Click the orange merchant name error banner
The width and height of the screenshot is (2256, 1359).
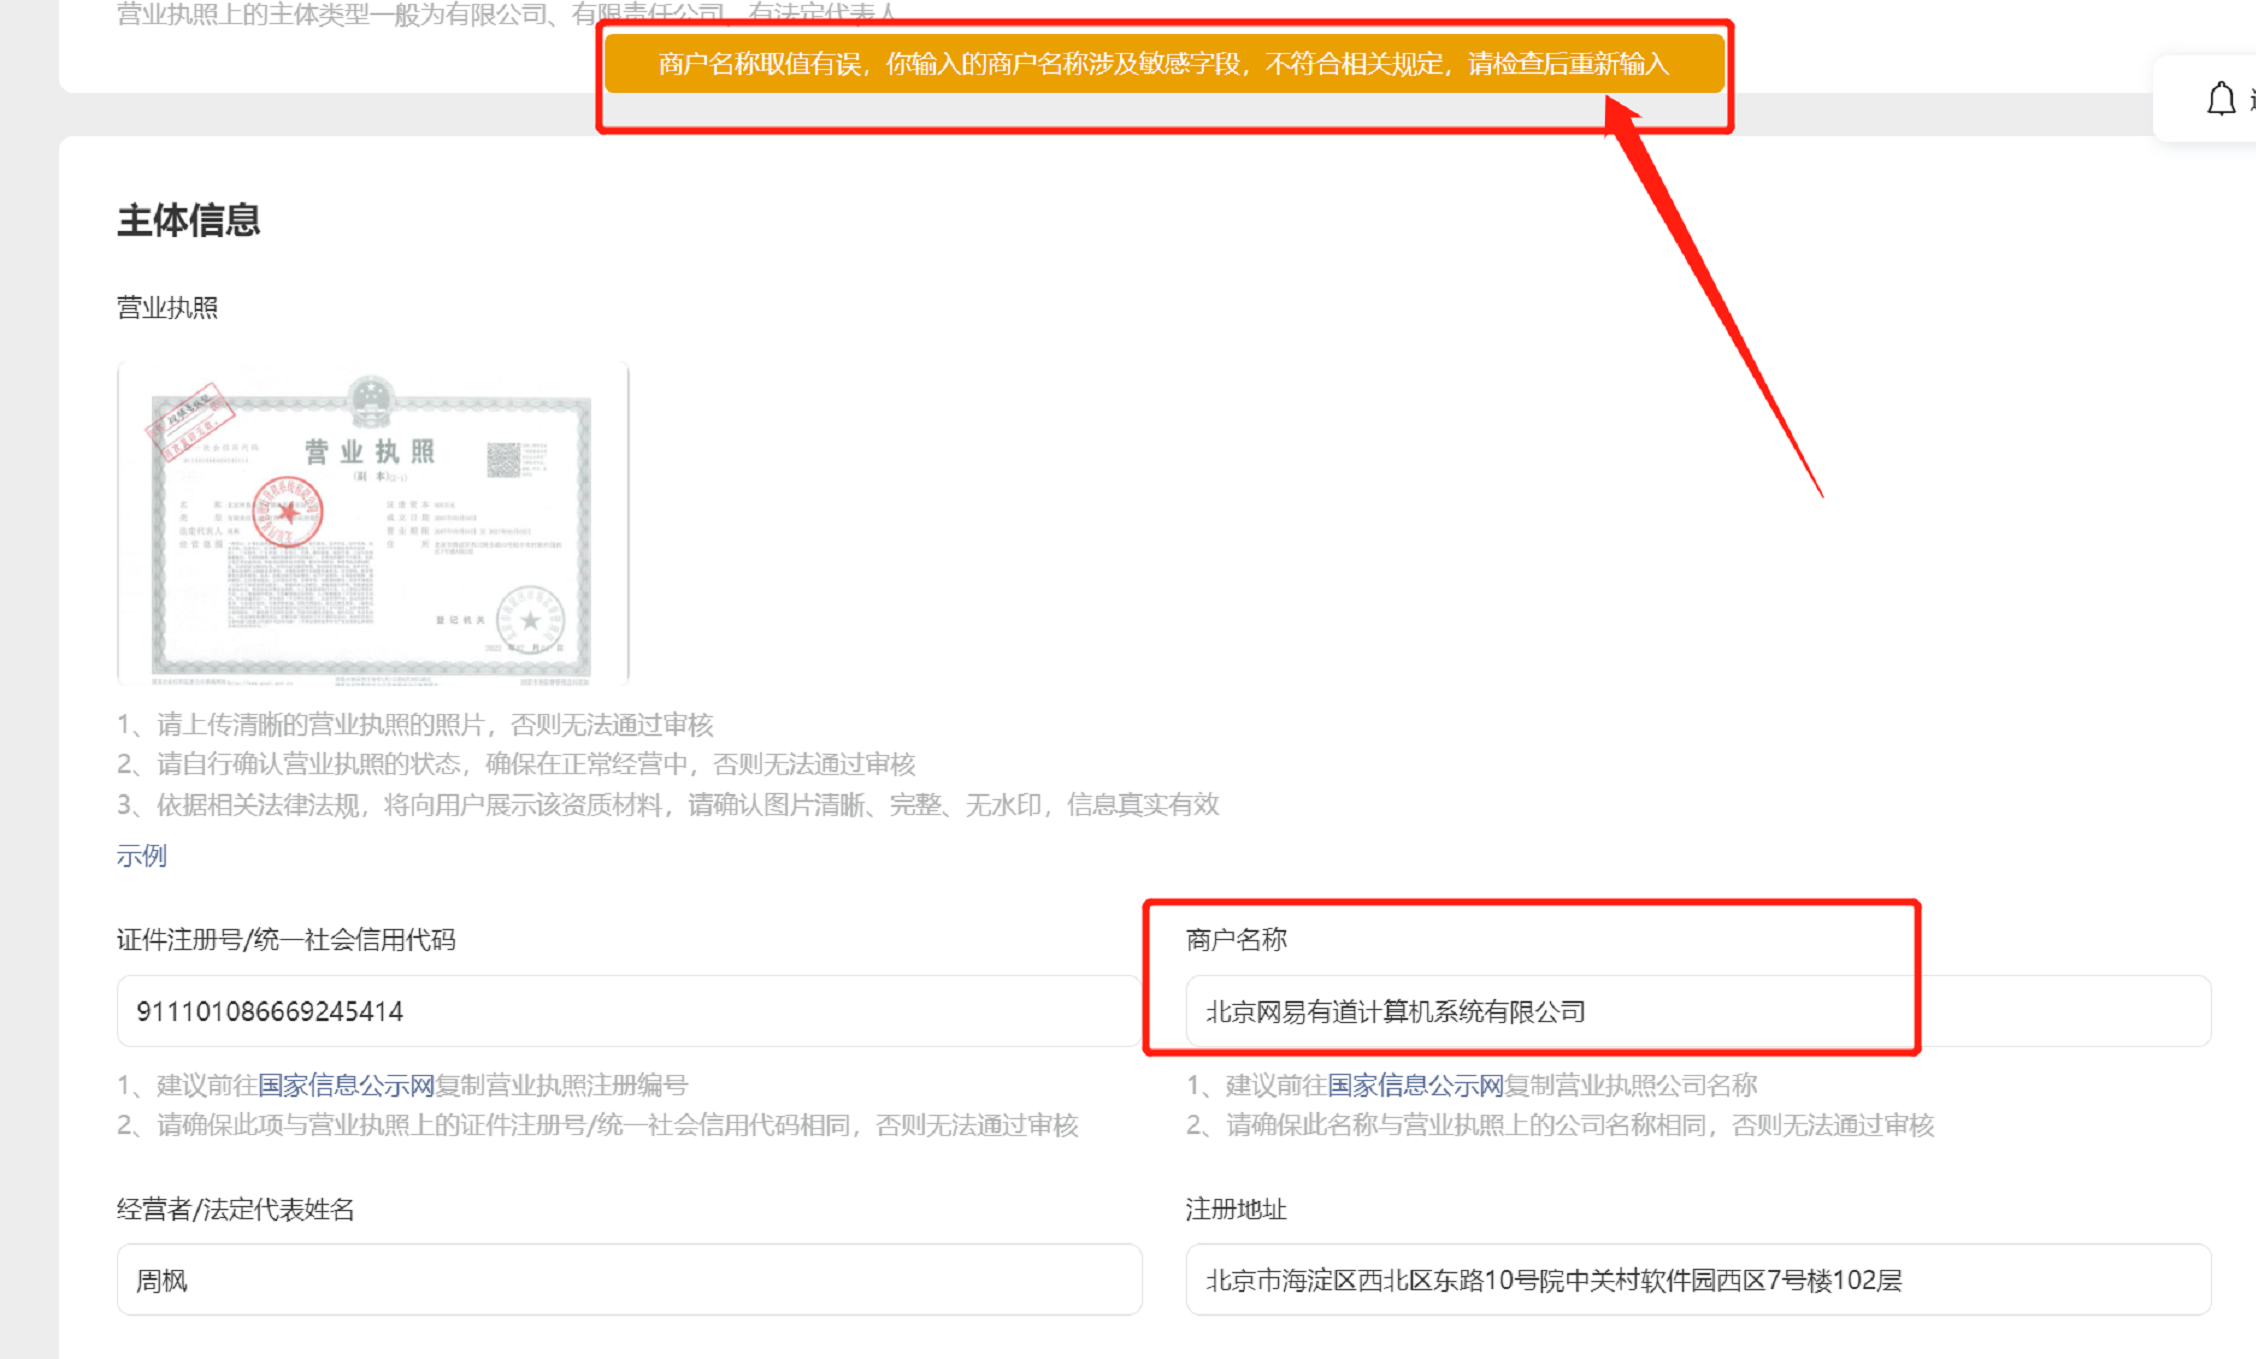click(1163, 64)
